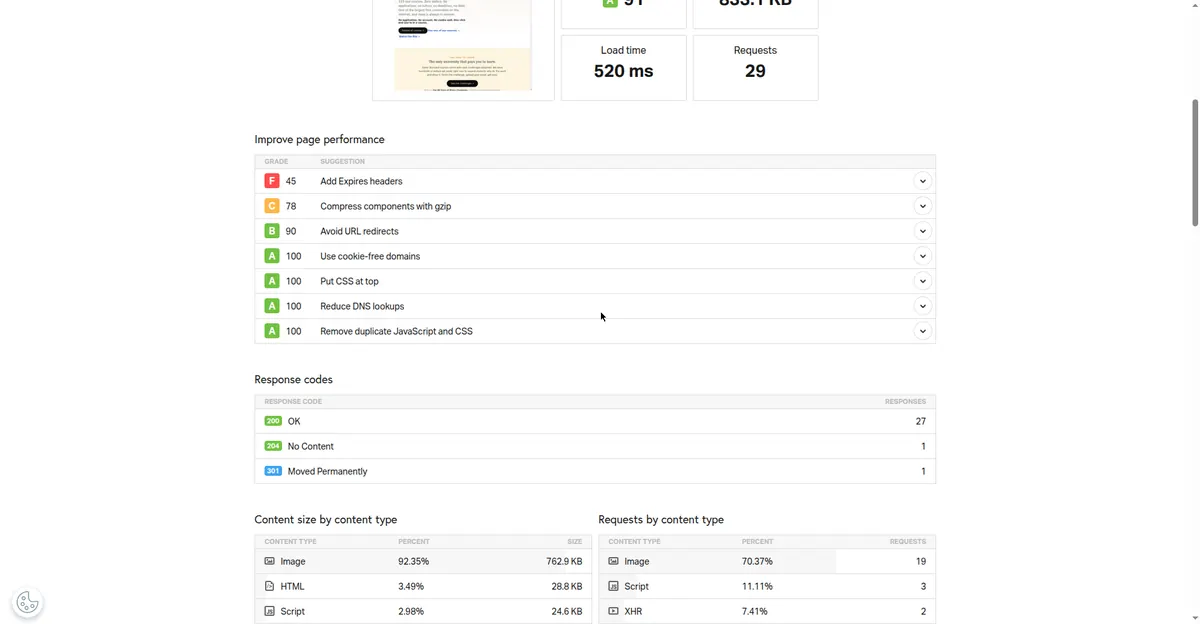Click the red F grade badge
The height and width of the screenshot is (624, 1200).
click(272, 181)
